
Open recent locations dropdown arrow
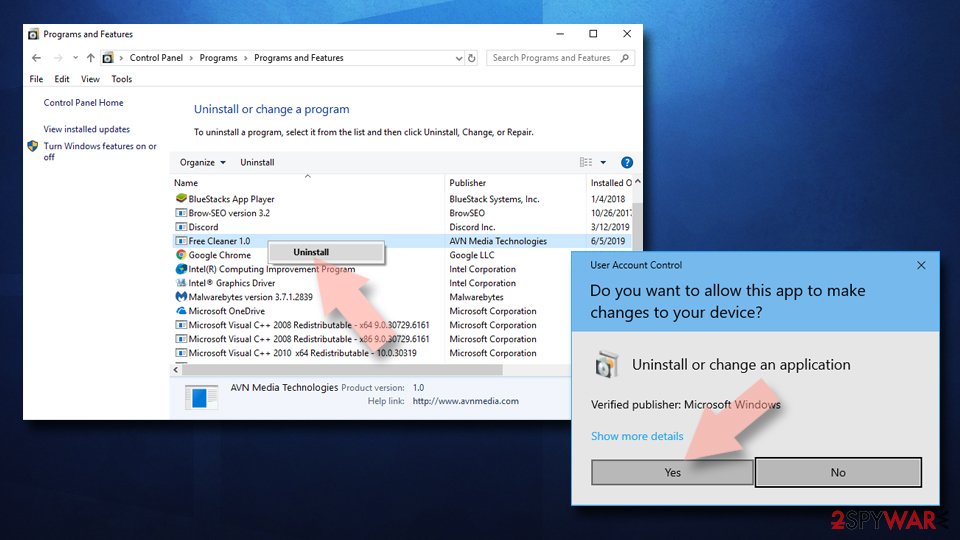(x=75, y=58)
